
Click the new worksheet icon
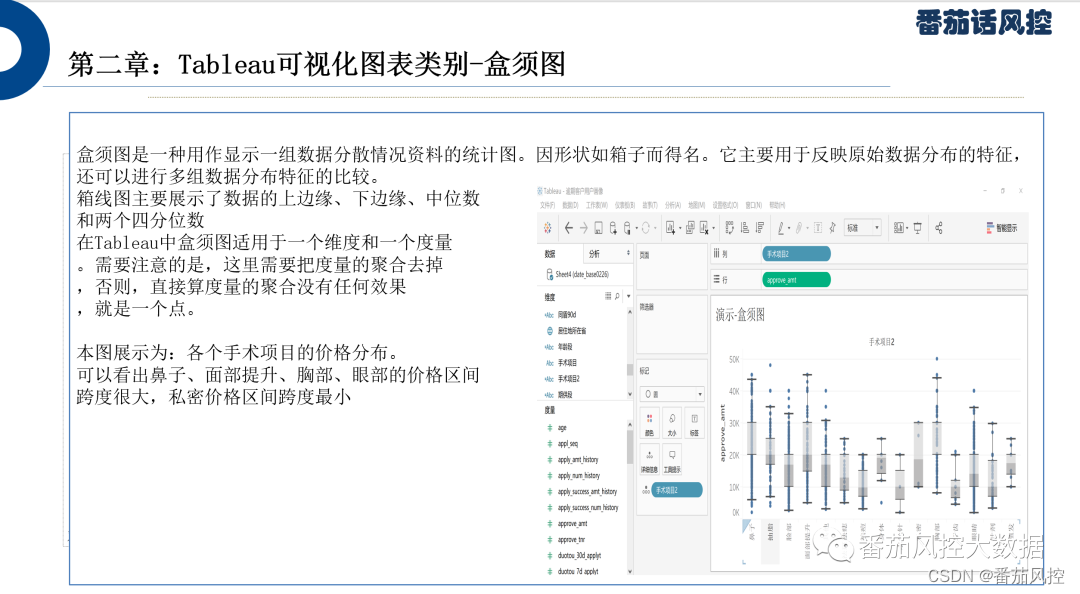[670, 227]
